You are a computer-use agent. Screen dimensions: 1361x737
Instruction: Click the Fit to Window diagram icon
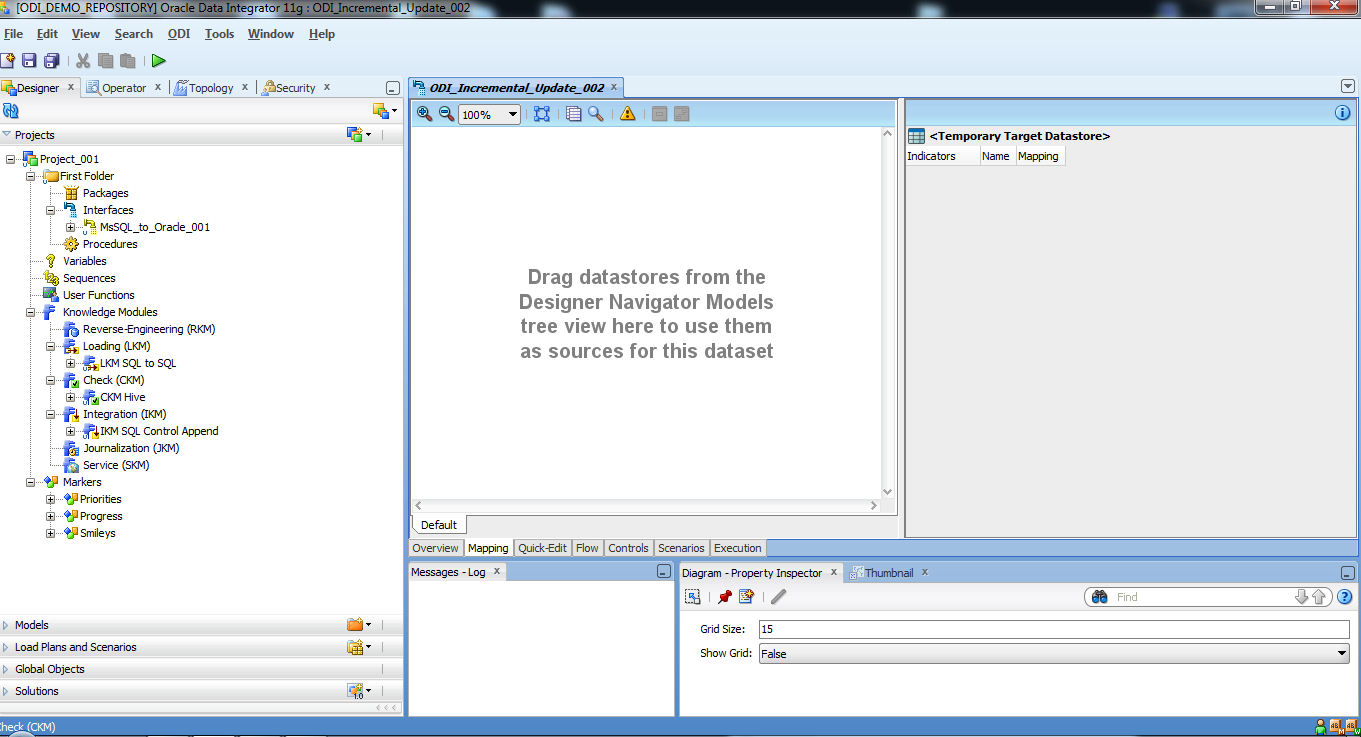pyautogui.click(x=541, y=114)
